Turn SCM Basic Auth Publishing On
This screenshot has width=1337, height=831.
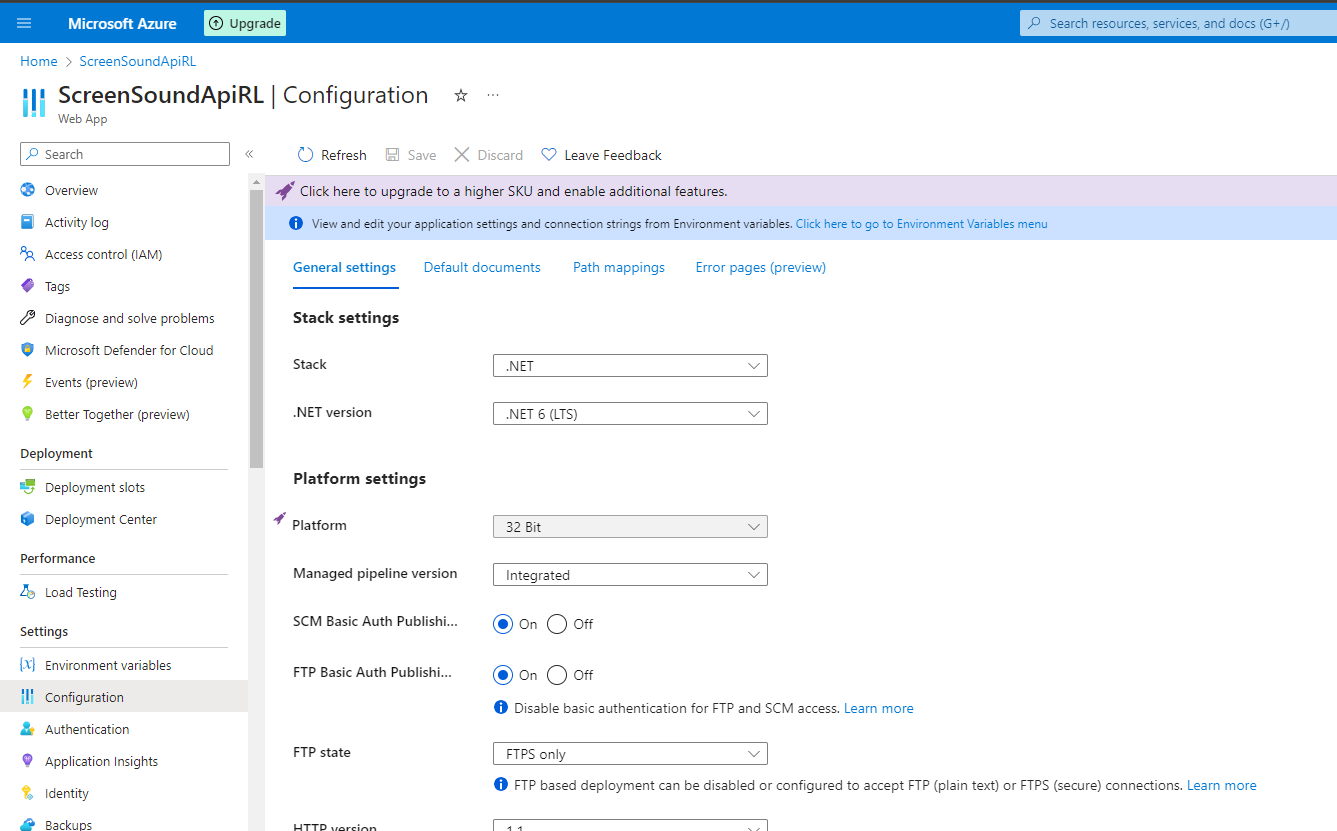(x=503, y=624)
